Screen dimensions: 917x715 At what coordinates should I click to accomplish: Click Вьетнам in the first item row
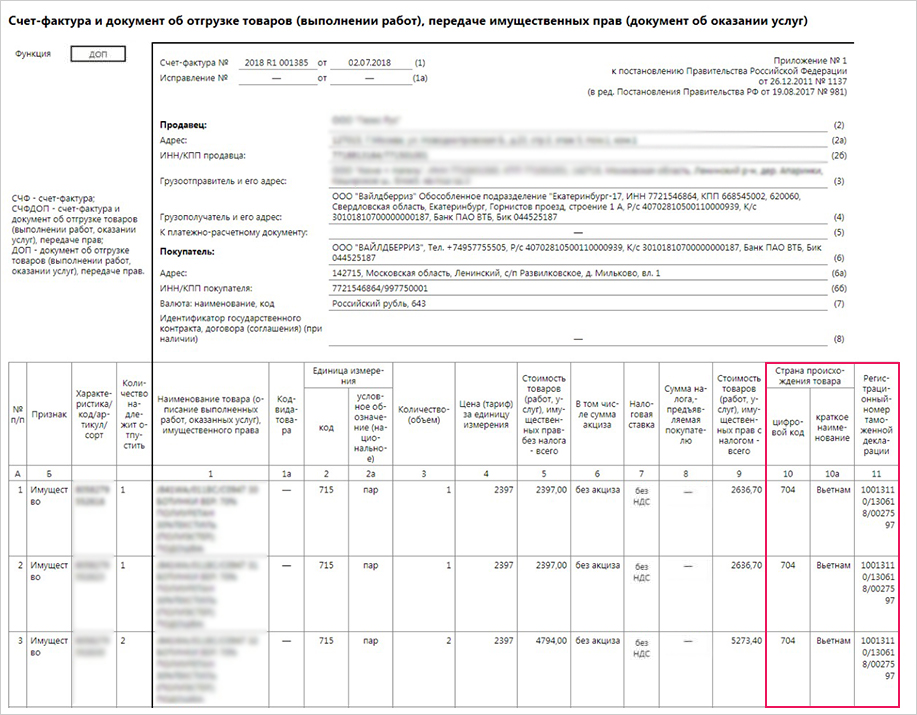[x=832, y=489]
